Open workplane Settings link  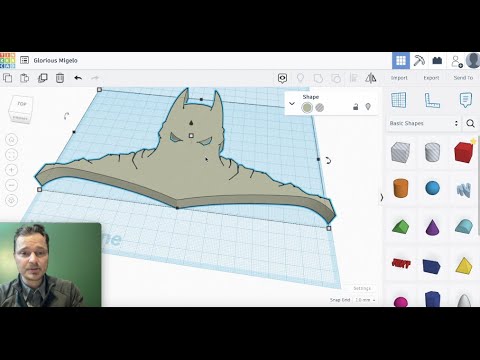(x=362, y=288)
